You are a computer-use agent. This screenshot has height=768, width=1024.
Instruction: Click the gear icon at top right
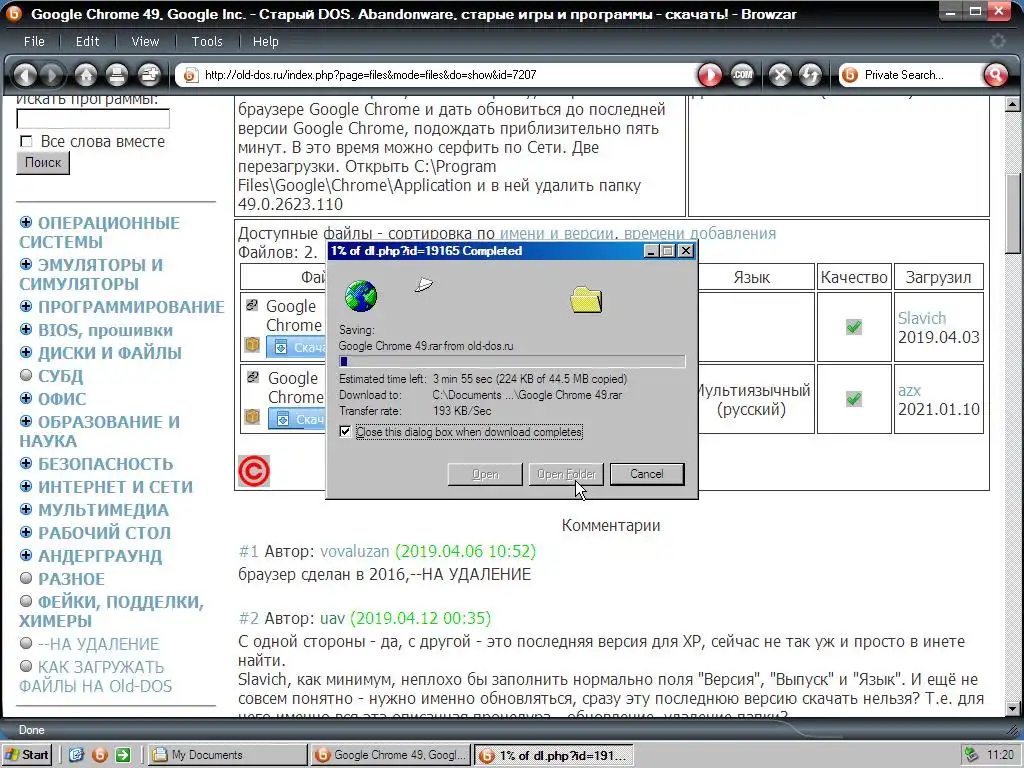[x=997, y=41]
